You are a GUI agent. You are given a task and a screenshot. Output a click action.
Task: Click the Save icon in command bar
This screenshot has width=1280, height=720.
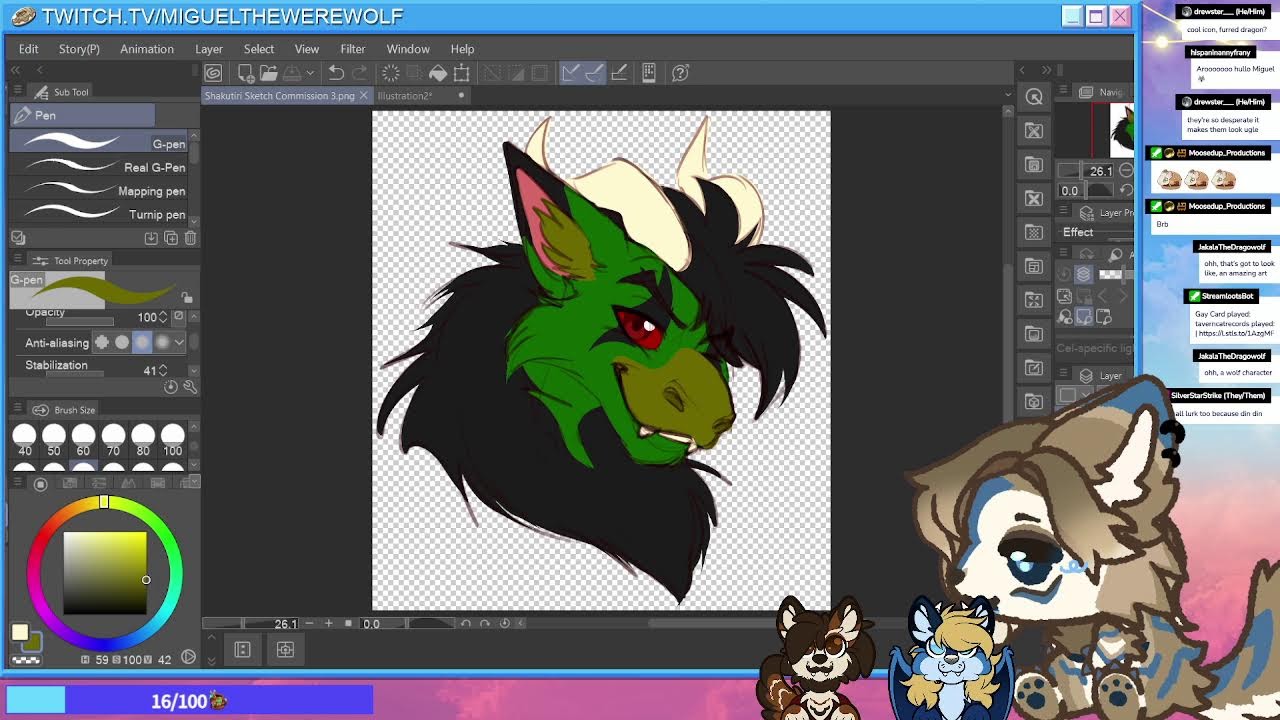(x=292, y=73)
